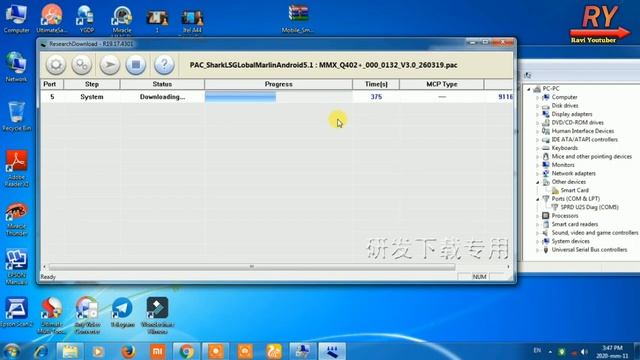The height and width of the screenshot is (360, 640).
Task: Select the Miracle desktop shortcut in top row
Action: pyautogui.click(x=122, y=18)
